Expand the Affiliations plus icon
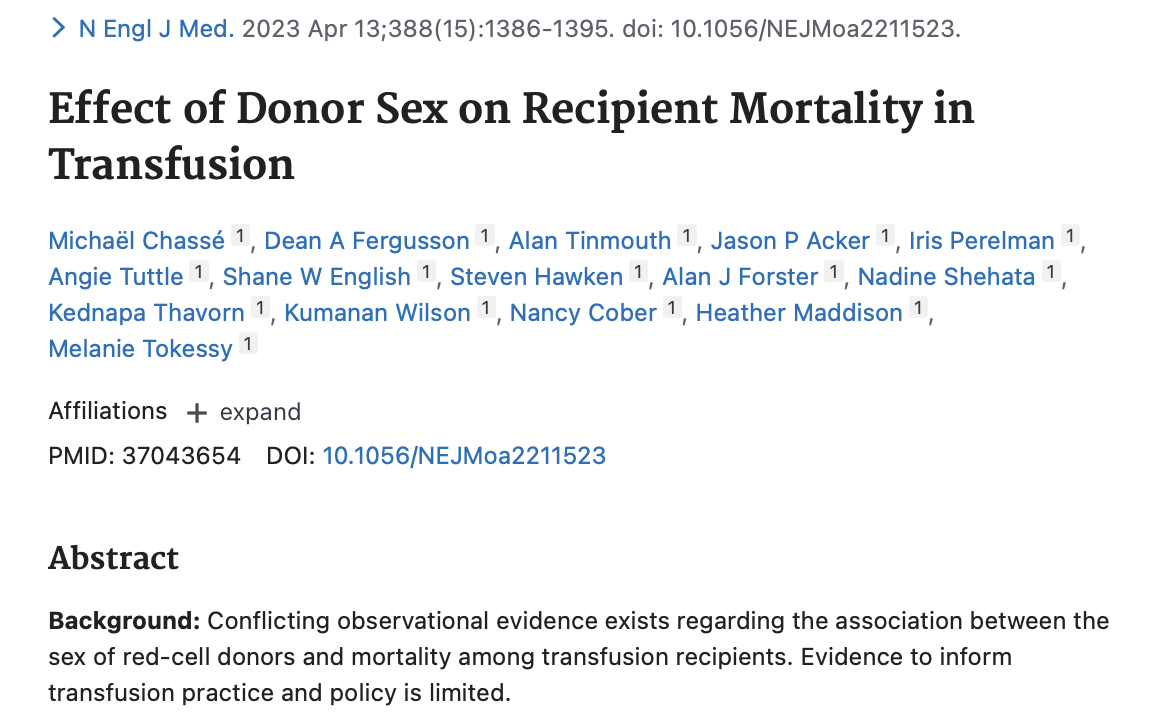The image size is (1176, 720). 196,412
